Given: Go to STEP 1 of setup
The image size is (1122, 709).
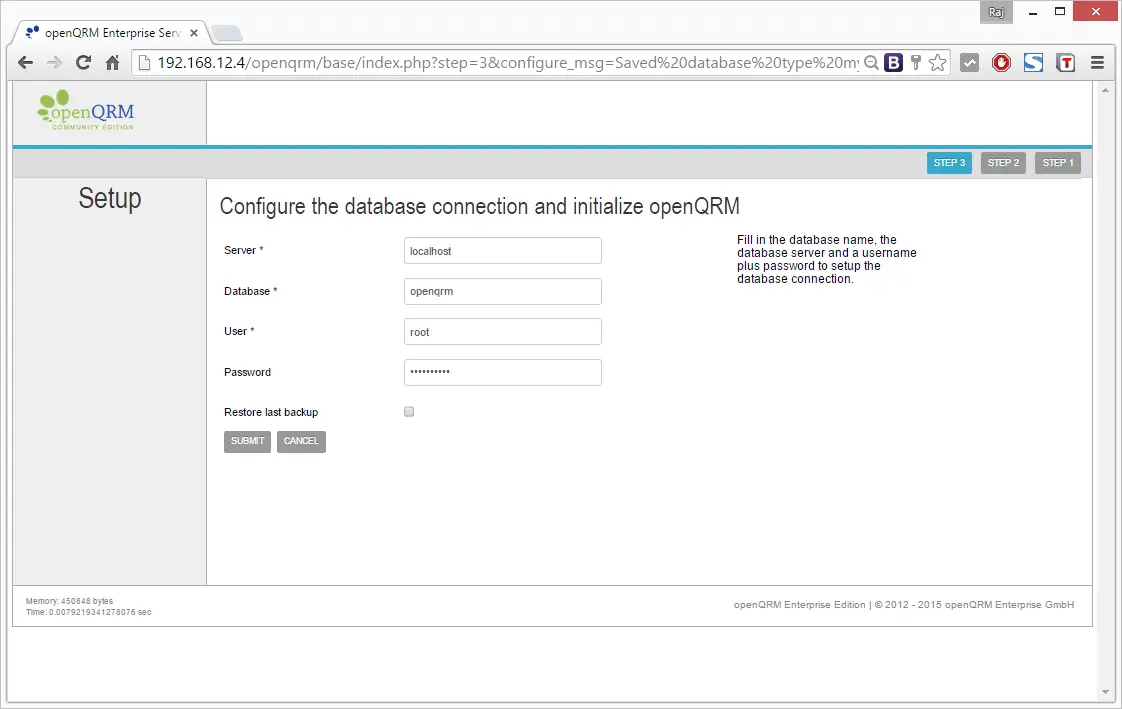Looking at the screenshot, I should (1058, 163).
